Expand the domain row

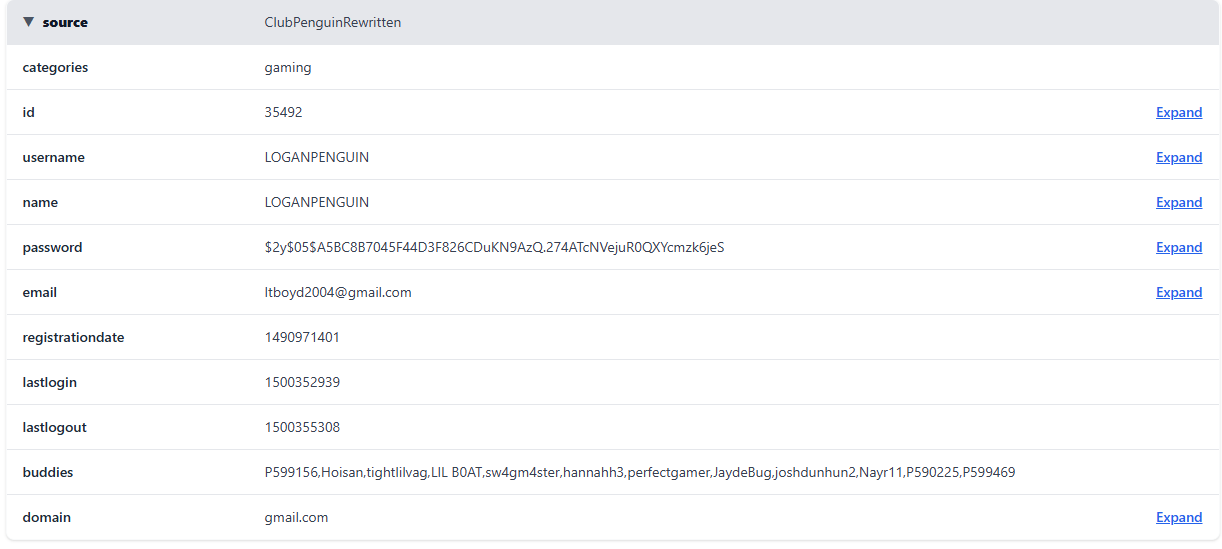coord(1178,518)
